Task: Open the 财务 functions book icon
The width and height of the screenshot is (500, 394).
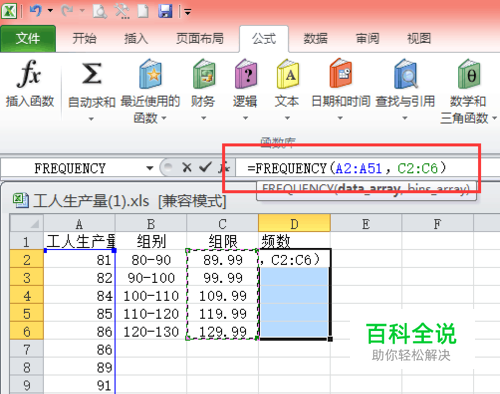Action: pos(204,74)
